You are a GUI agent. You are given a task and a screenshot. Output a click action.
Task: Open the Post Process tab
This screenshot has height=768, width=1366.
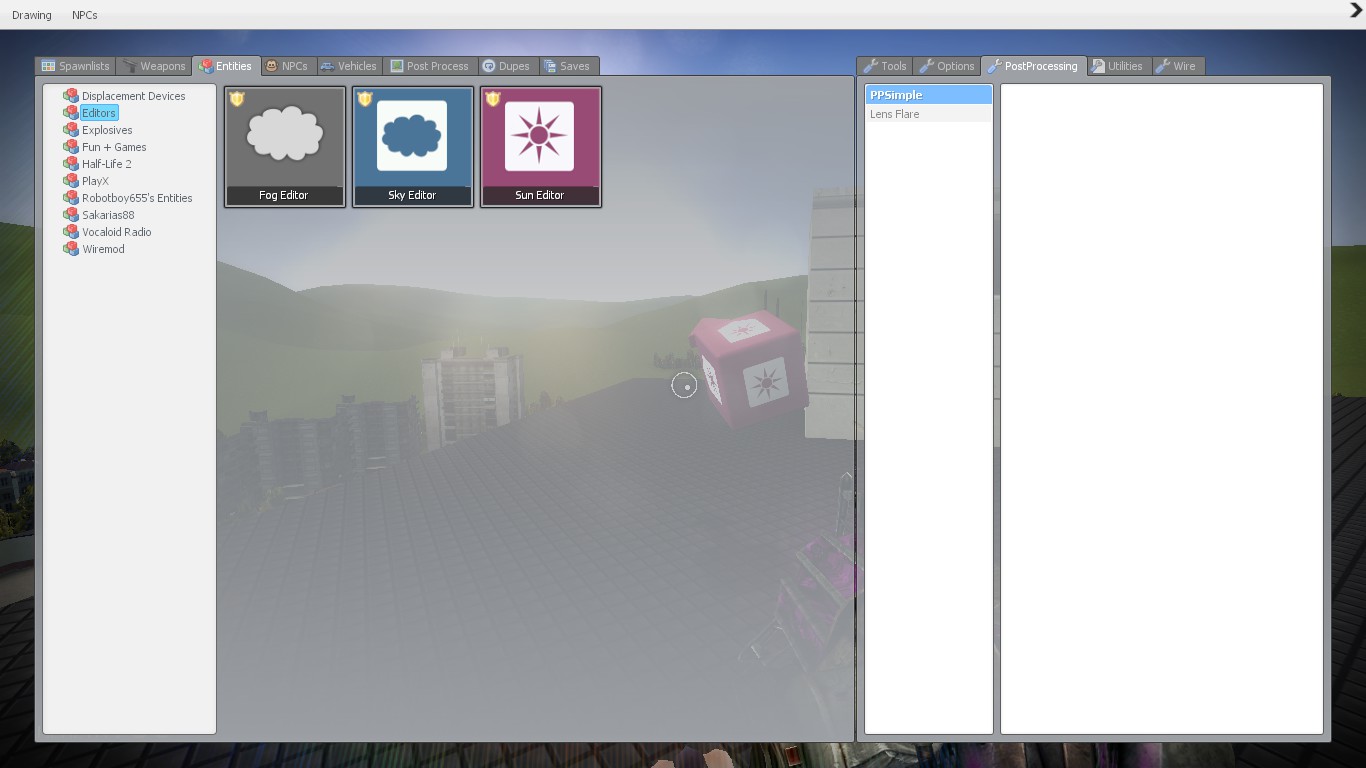tap(430, 66)
